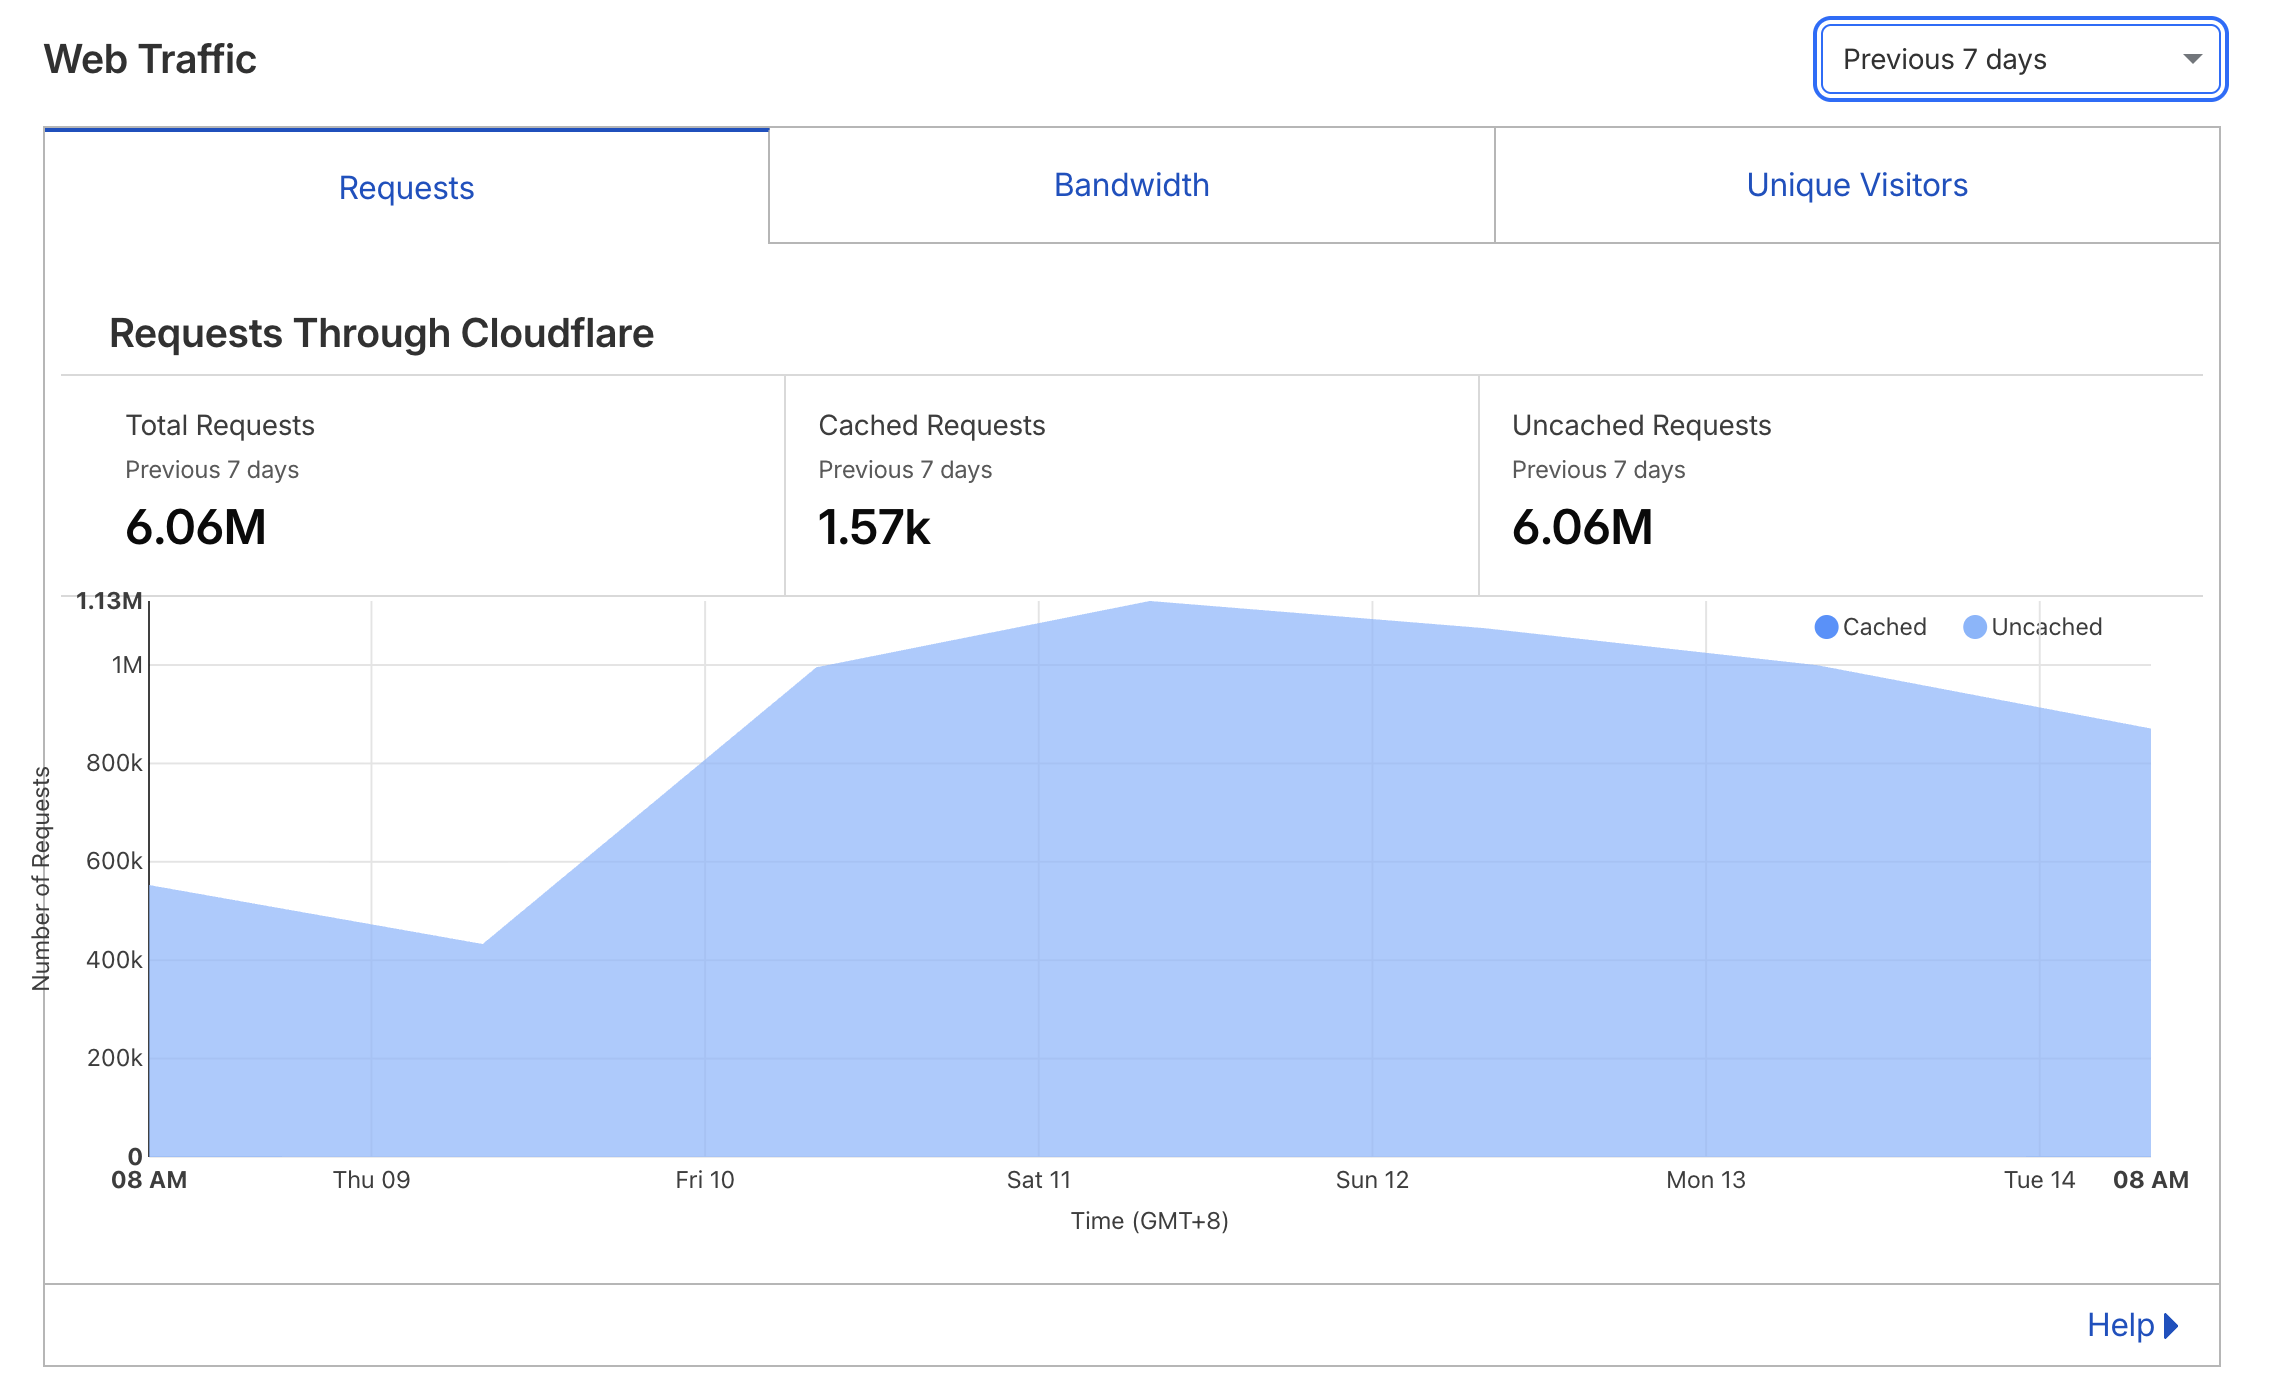2282x1388 pixels.
Task: Click the Total Requests 6.06M value
Action: pyautogui.click(x=196, y=527)
